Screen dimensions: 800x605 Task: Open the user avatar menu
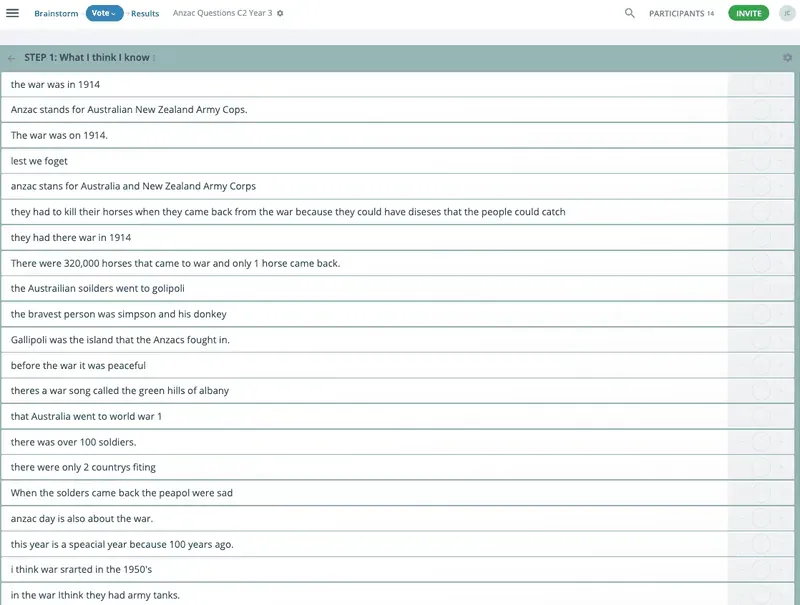(787, 13)
